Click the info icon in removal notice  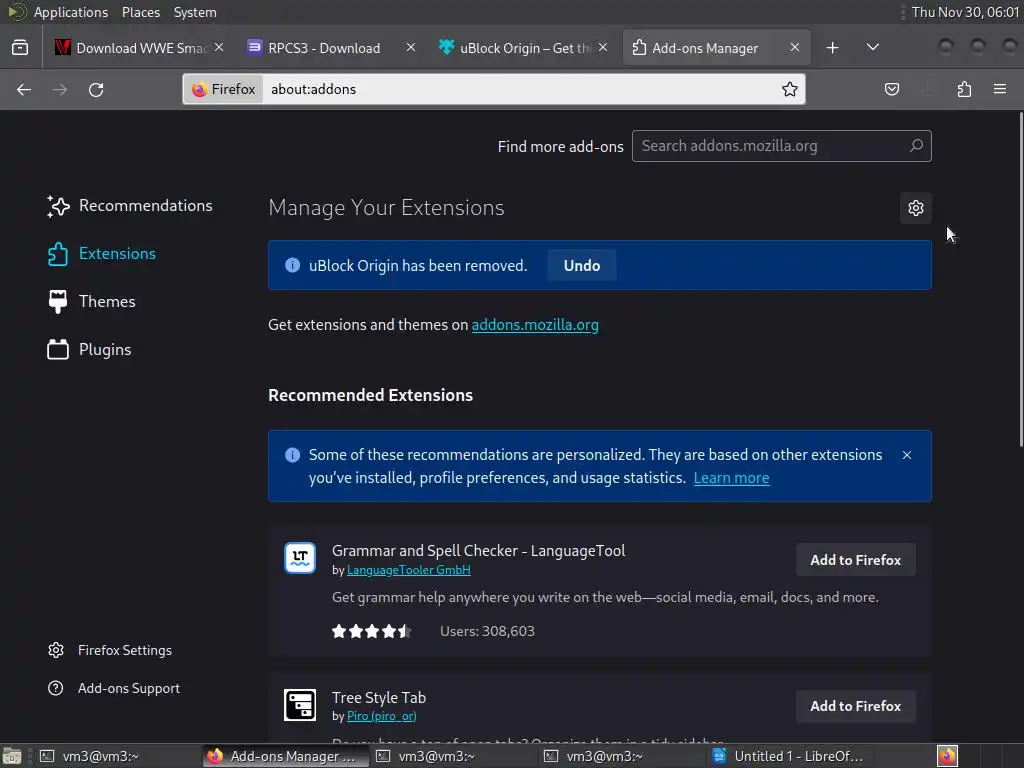pos(292,265)
